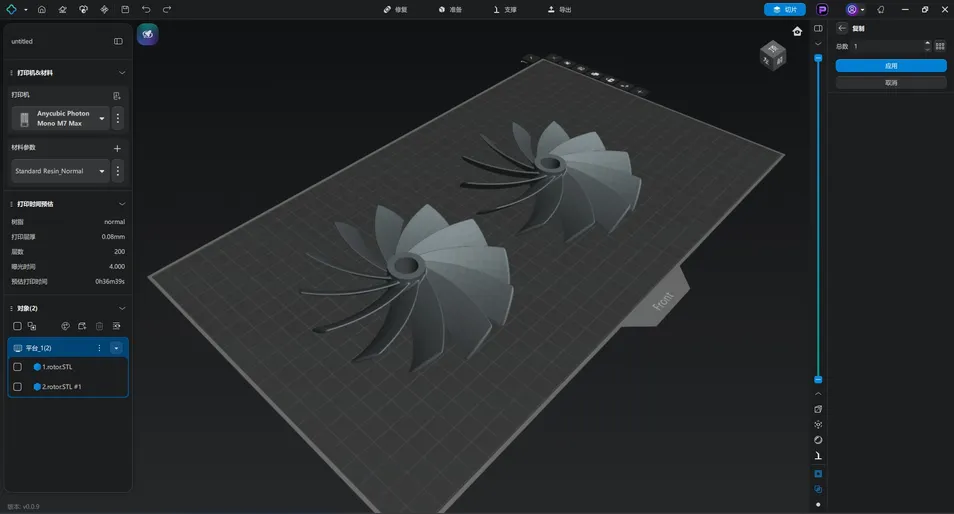Open the 修复 repair tab

click(x=395, y=10)
